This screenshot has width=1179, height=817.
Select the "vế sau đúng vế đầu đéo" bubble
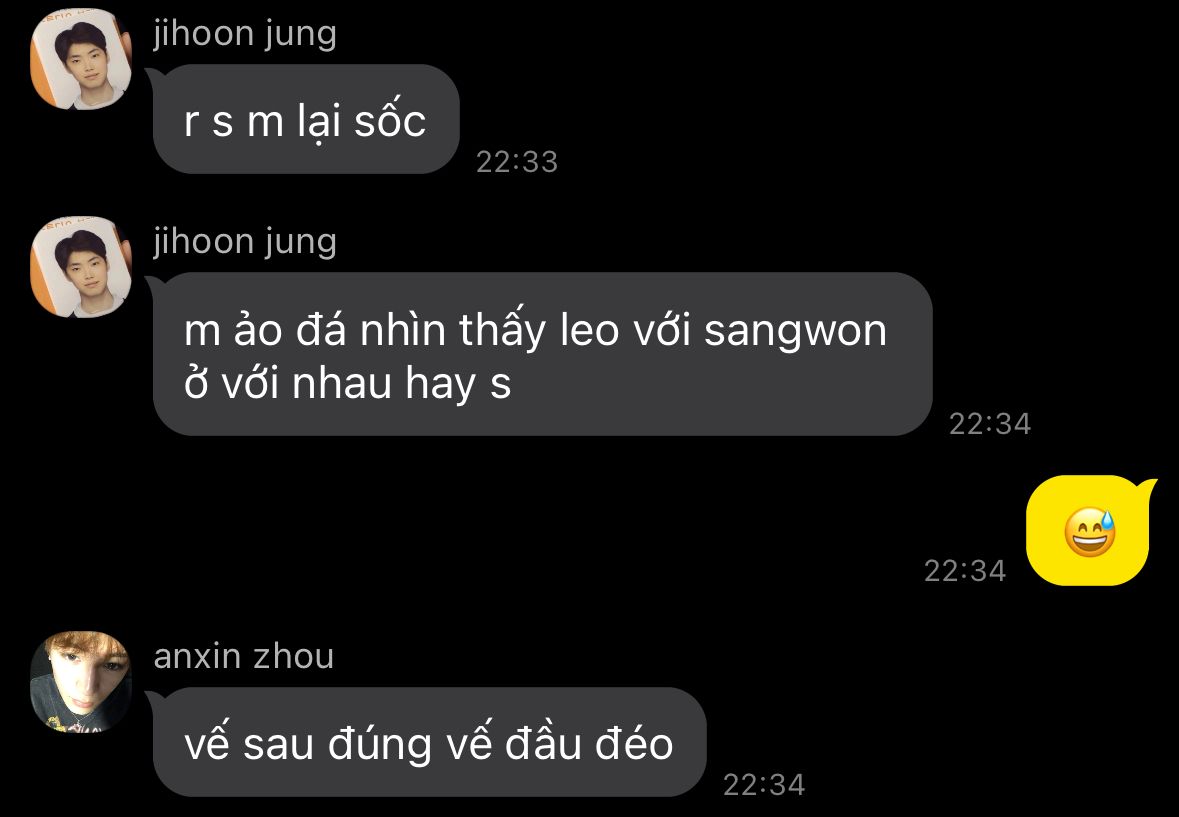[x=429, y=742]
